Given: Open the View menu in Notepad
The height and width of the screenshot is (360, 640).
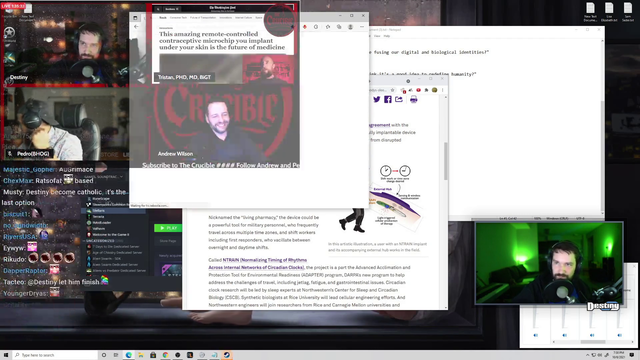Looking at the screenshot, I should (x=377, y=36).
